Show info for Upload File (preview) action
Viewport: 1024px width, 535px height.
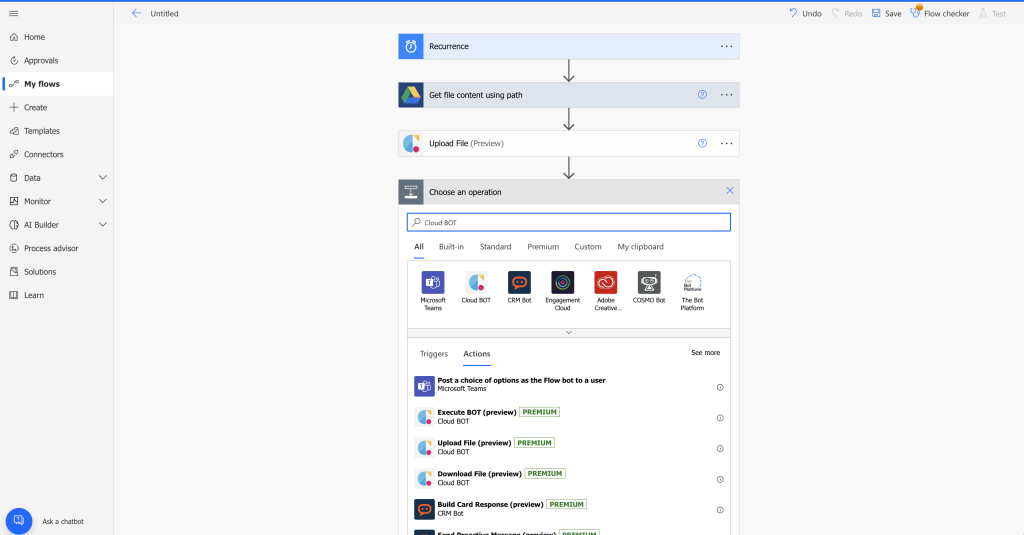[720, 449]
